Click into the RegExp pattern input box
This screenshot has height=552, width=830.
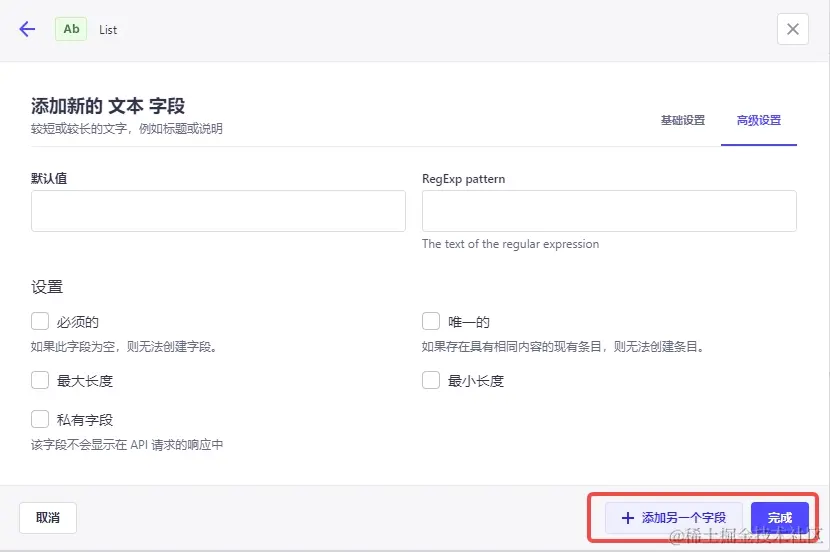pos(609,211)
